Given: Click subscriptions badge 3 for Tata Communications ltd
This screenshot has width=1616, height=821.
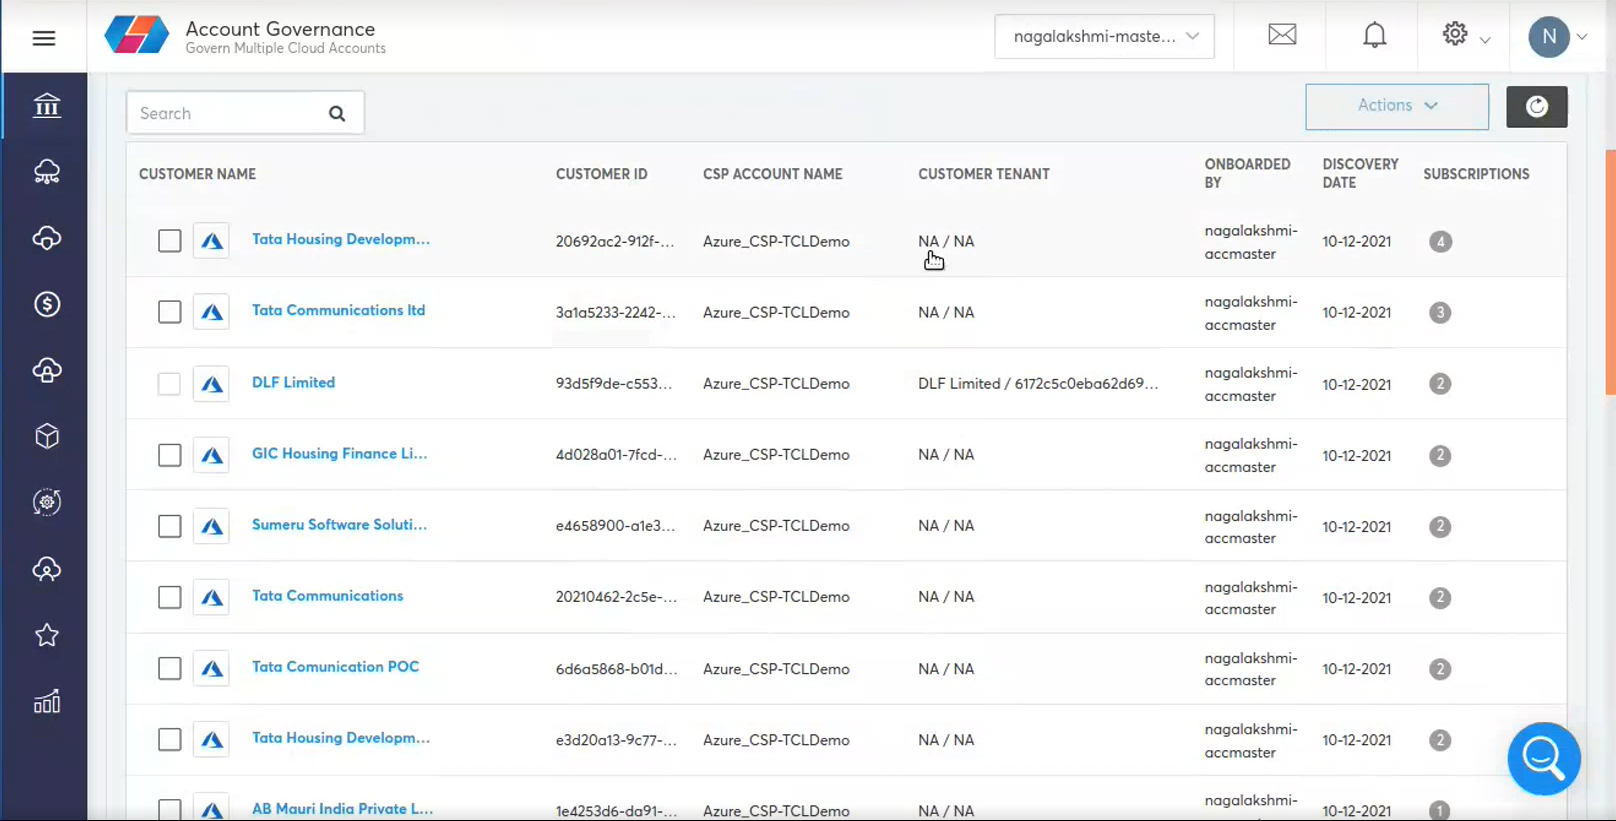Looking at the screenshot, I should click(1440, 312).
